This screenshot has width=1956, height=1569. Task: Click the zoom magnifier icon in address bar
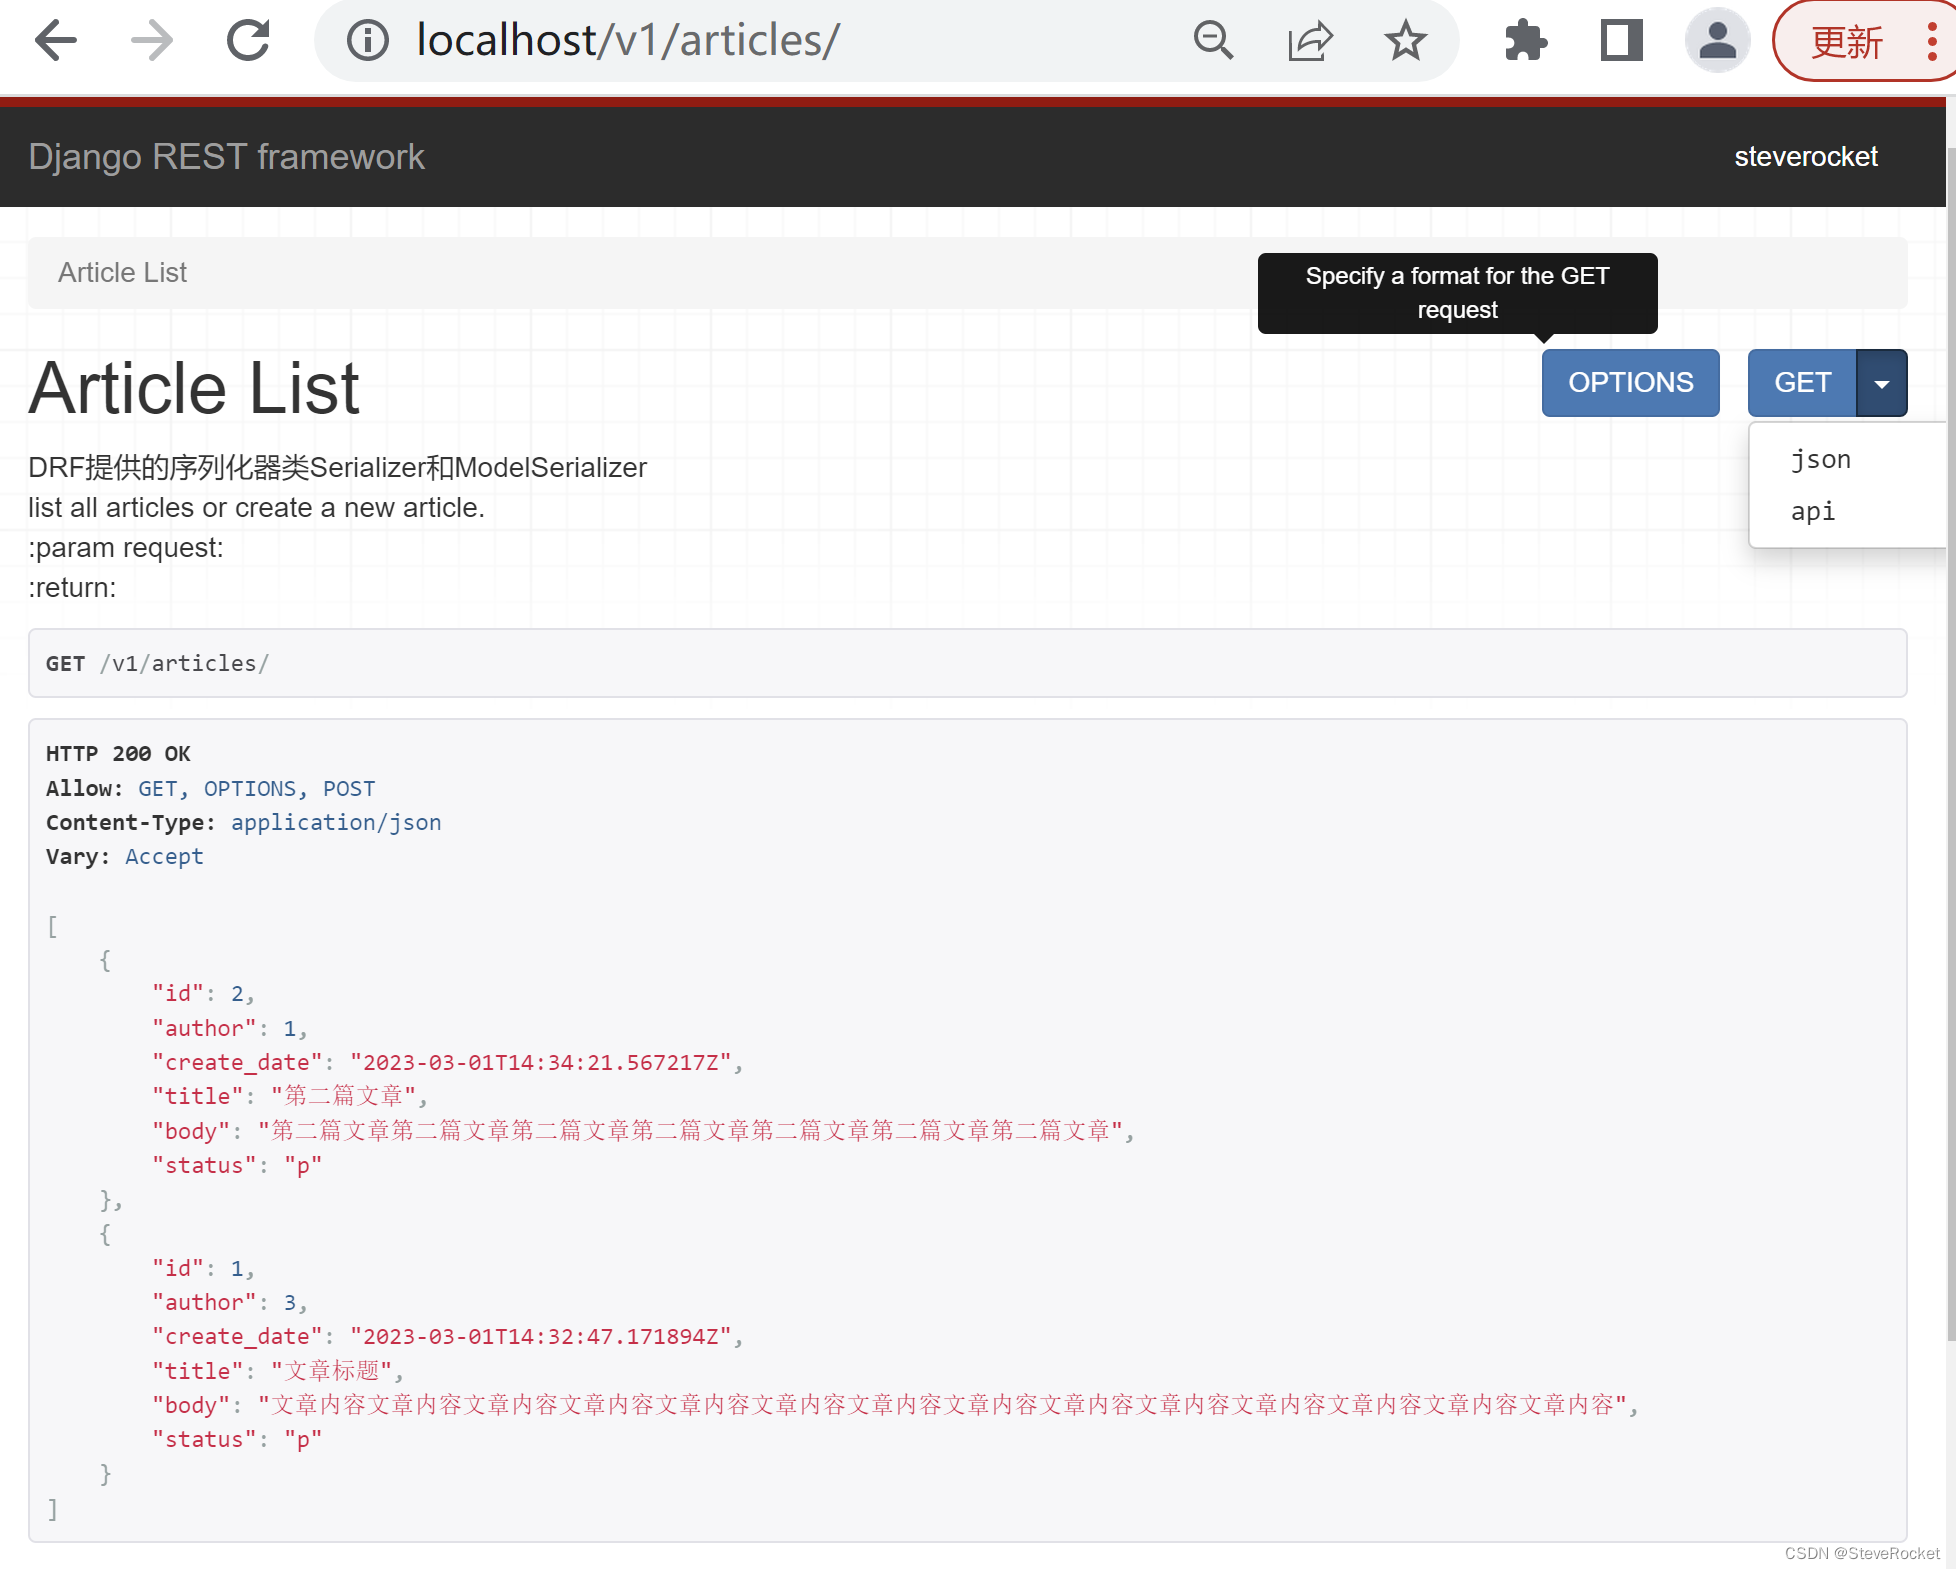pos(1213,41)
